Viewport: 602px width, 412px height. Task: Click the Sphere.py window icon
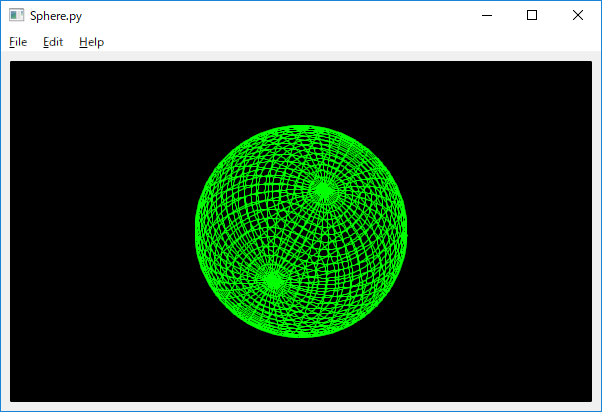pyautogui.click(x=17, y=15)
